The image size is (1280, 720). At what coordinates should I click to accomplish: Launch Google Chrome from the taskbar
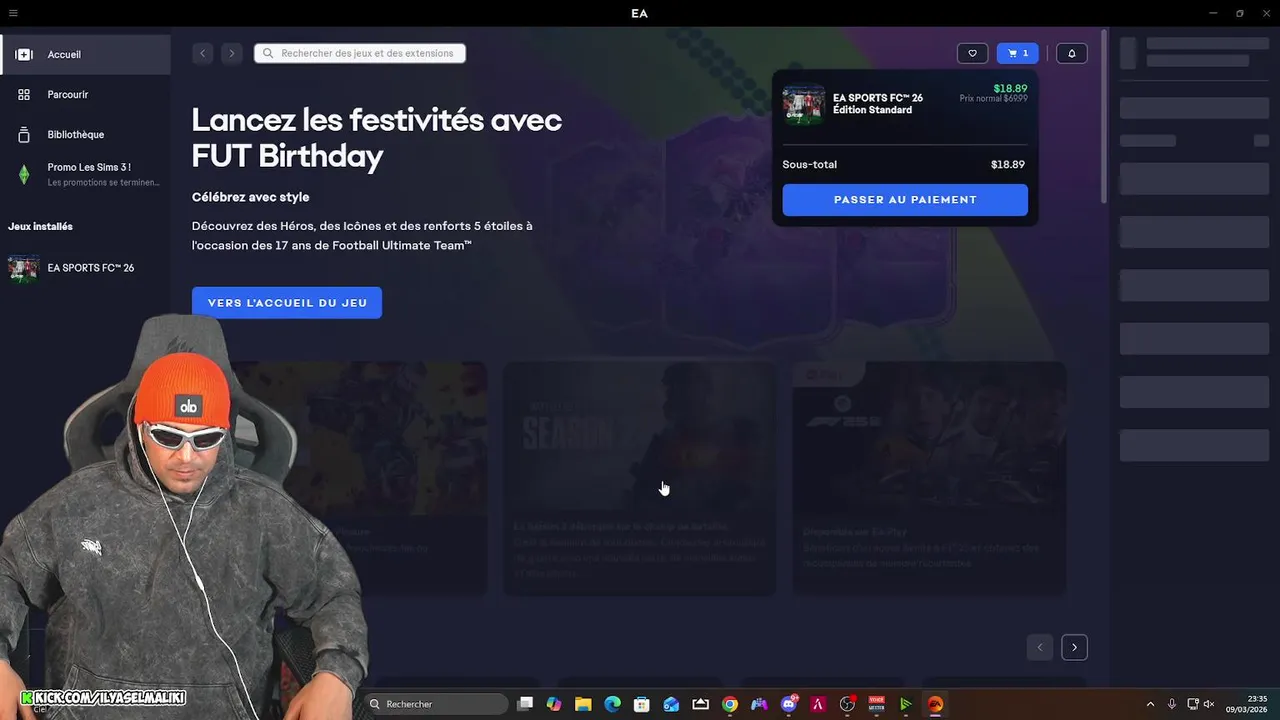coord(730,704)
